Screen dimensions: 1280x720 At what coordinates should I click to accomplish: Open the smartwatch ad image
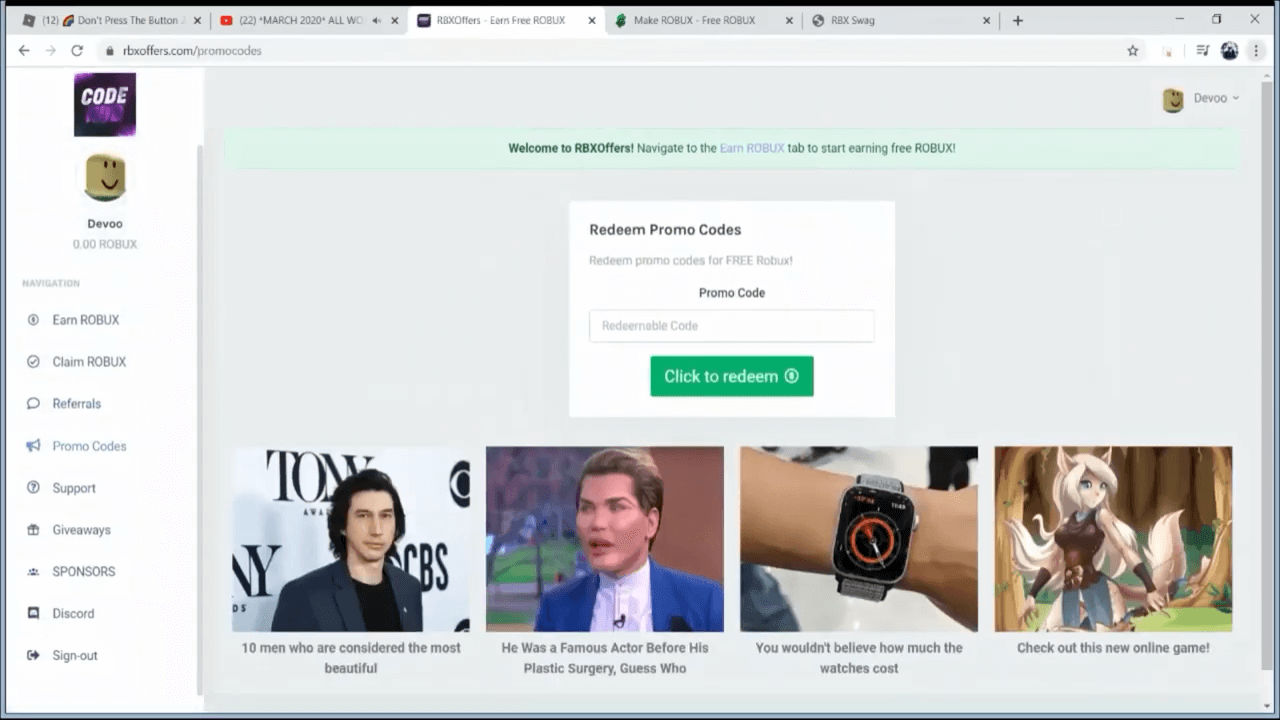click(859, 539)
